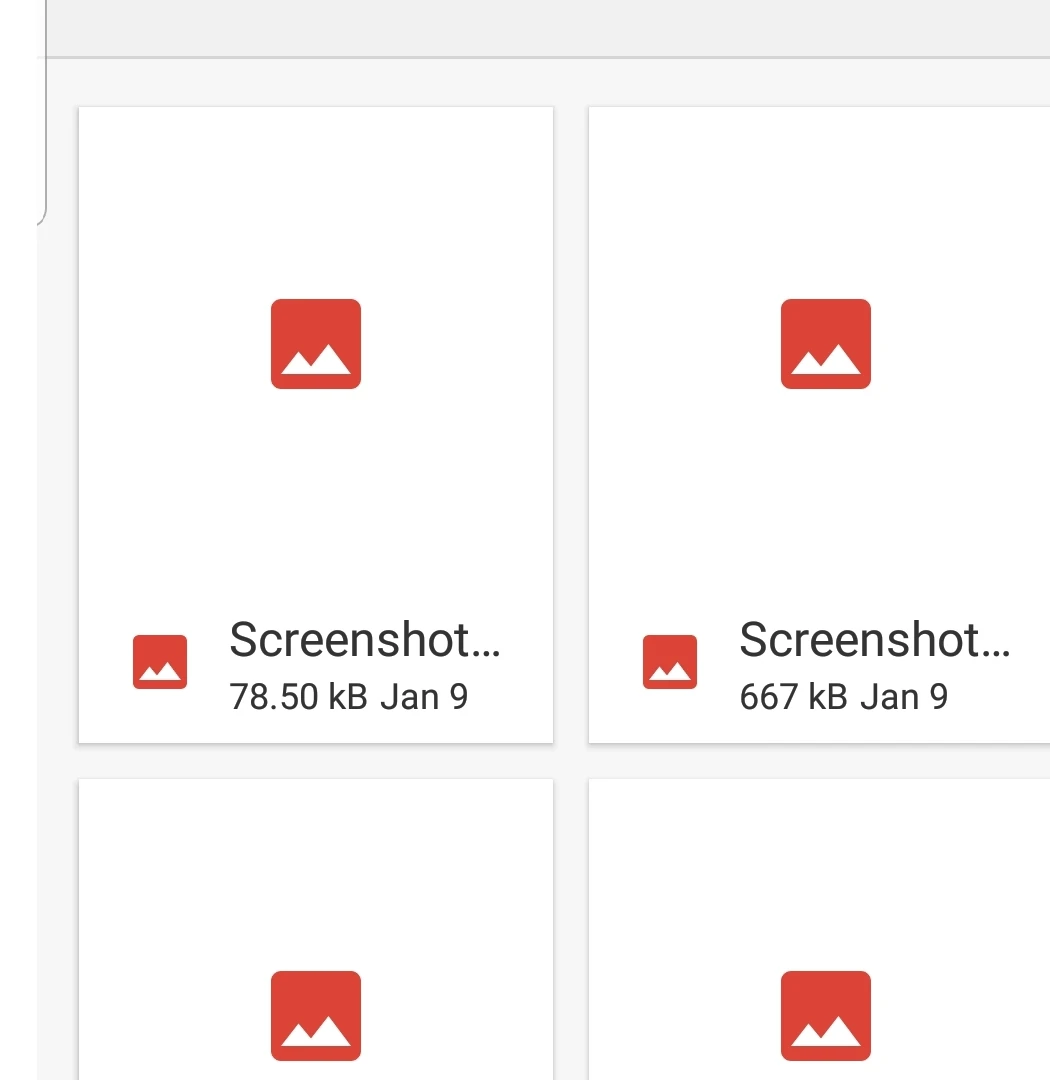Screen dimensions: 1050x1080
Task: Select the large image icon in bottom-right card
Action: pyautogui.click(x=825, y=1015)
